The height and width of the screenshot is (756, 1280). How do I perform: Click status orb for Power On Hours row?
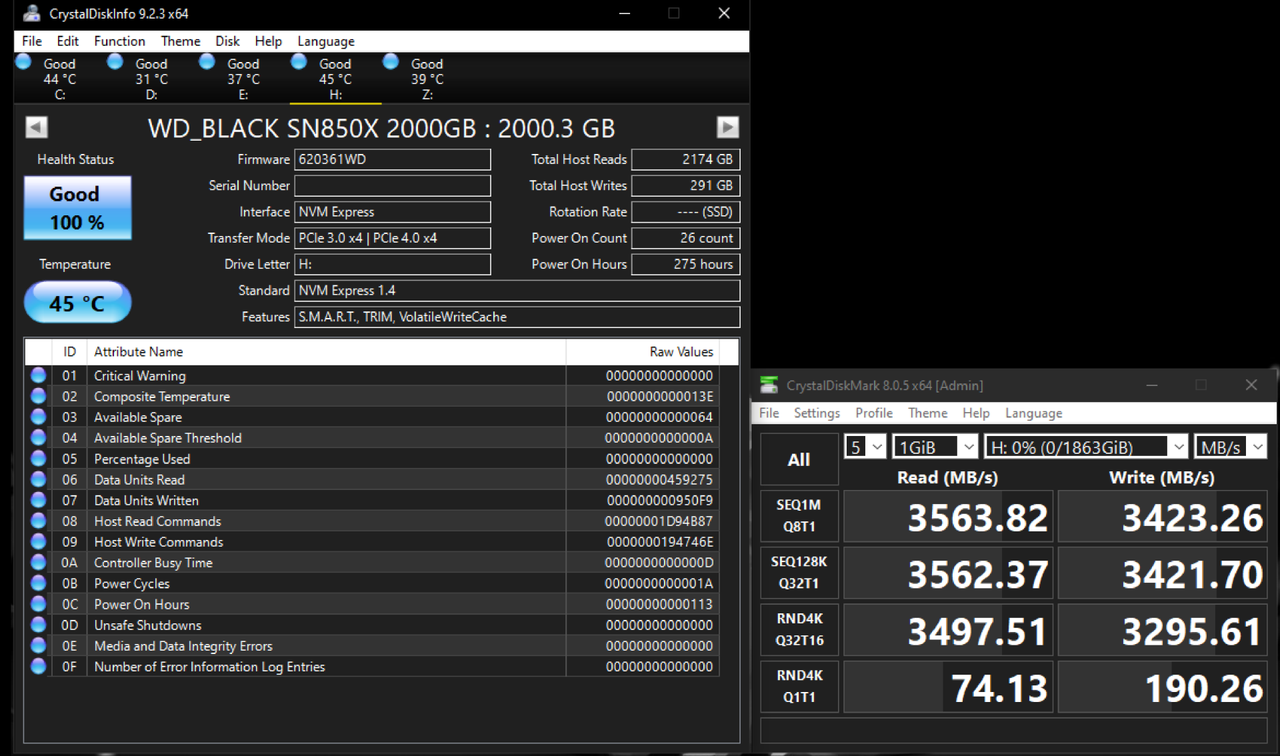[38, 604]
